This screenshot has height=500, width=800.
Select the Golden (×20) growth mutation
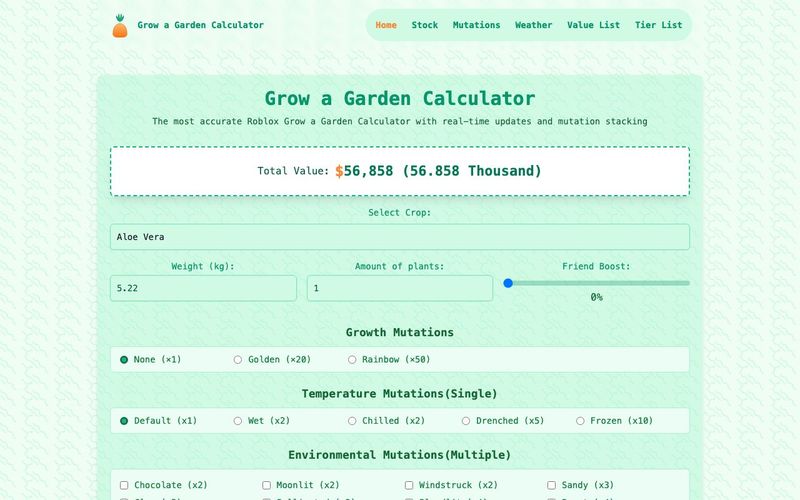238,360
